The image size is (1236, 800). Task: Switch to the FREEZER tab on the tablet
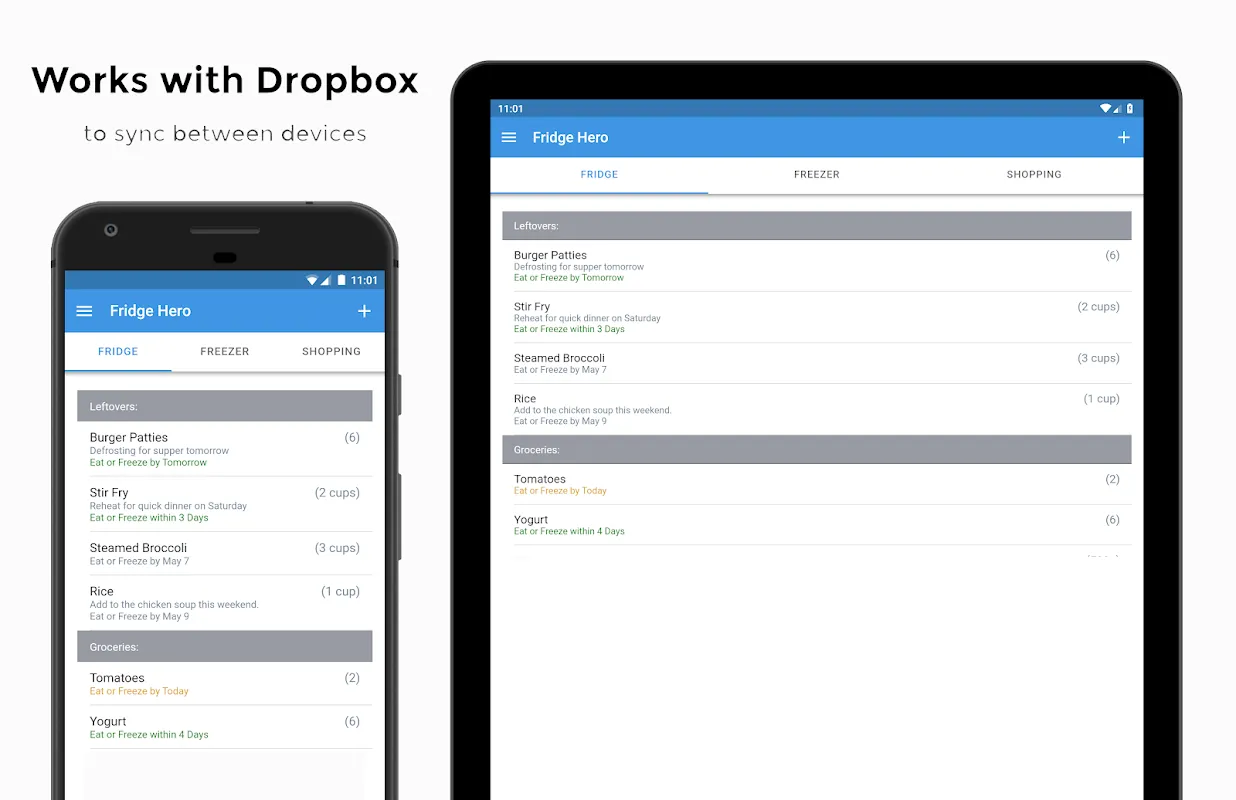816,174
